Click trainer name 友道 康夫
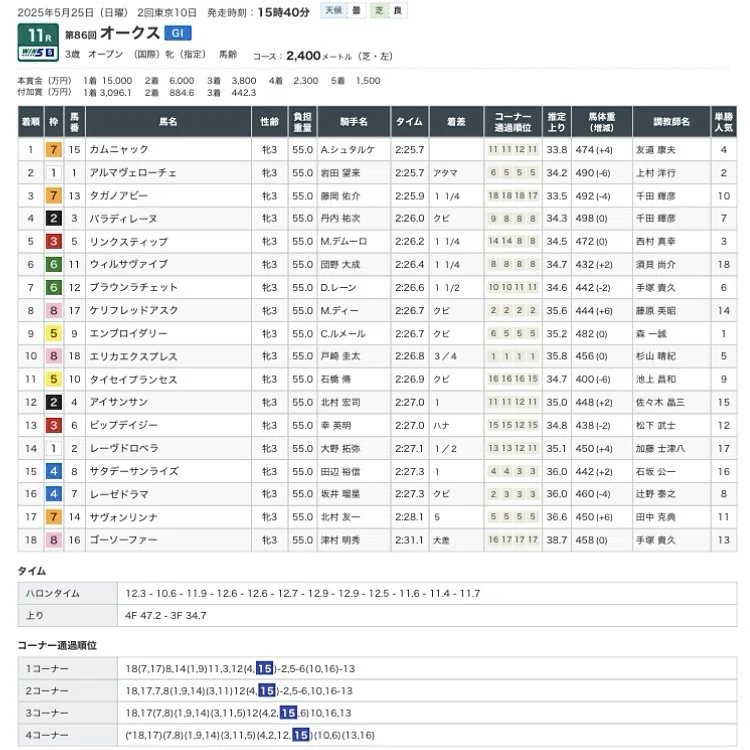 pyautogui.click(x=656, y=150)
